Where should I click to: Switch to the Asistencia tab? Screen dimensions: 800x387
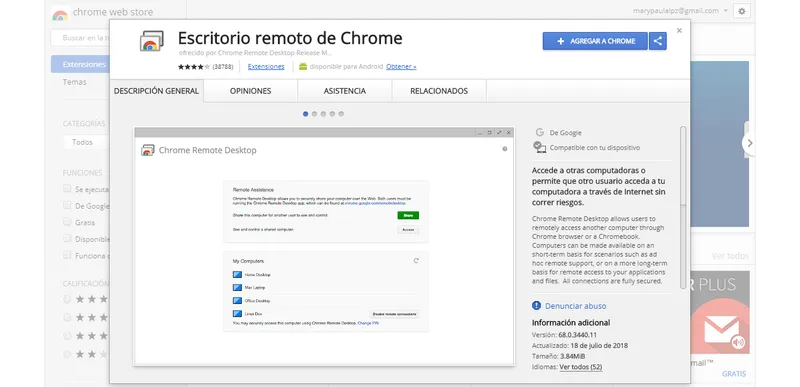point(345,91)
